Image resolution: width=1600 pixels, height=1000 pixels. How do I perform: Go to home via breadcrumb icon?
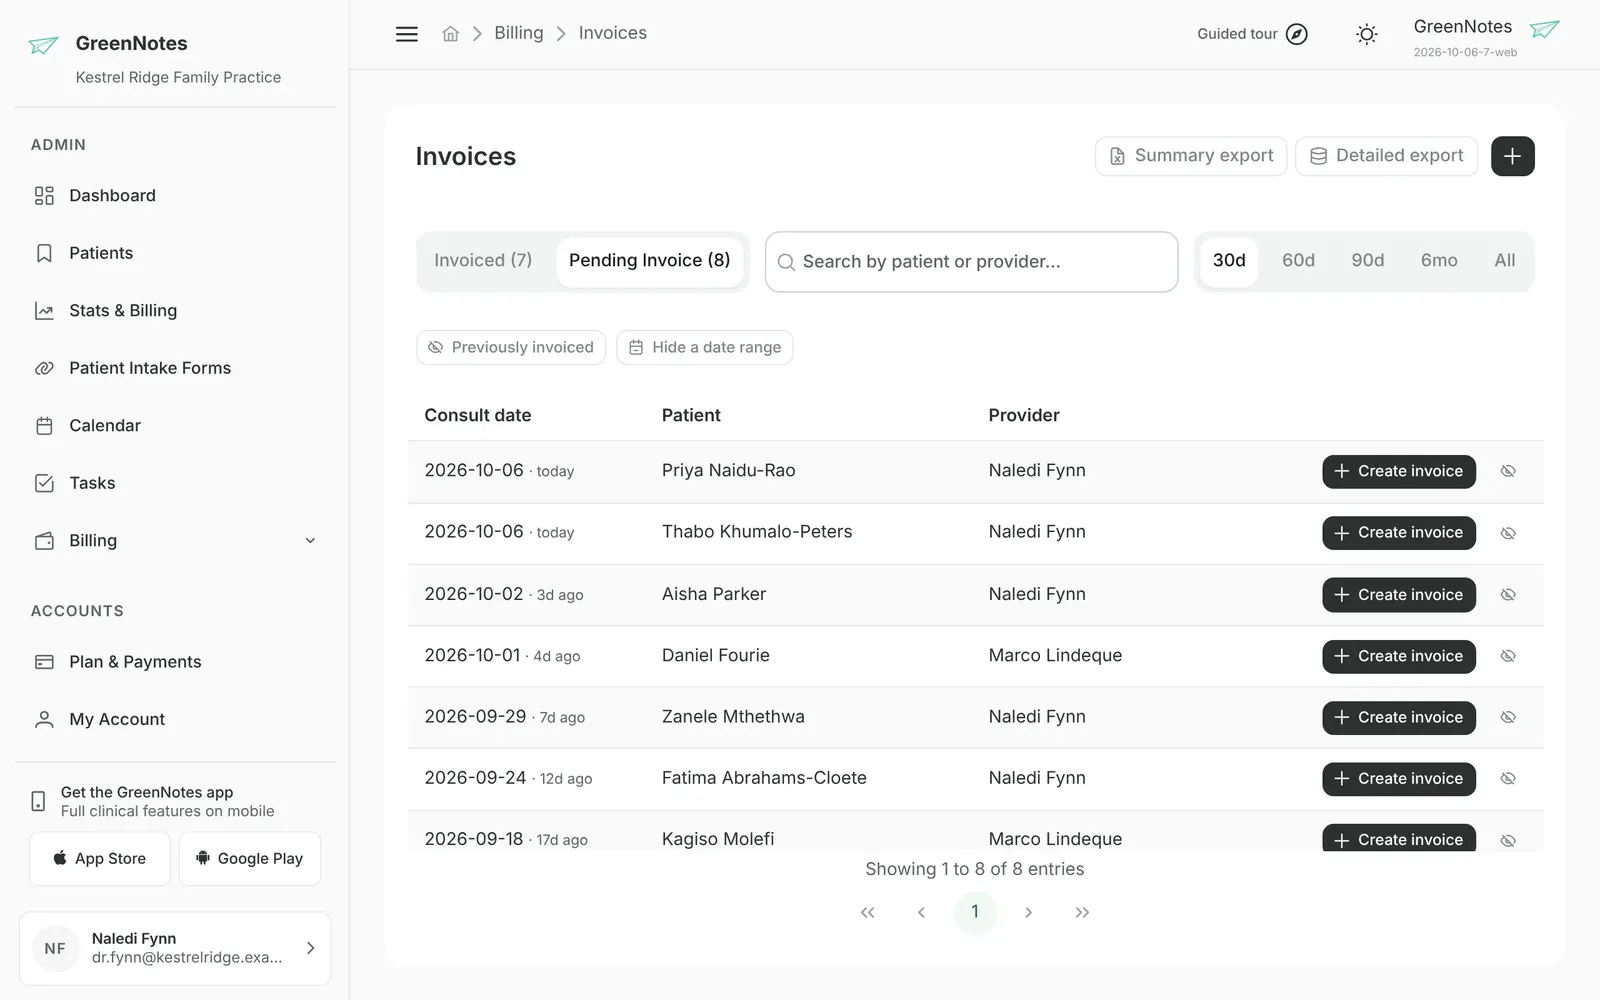pyautogui.click(x=451, y=34)
